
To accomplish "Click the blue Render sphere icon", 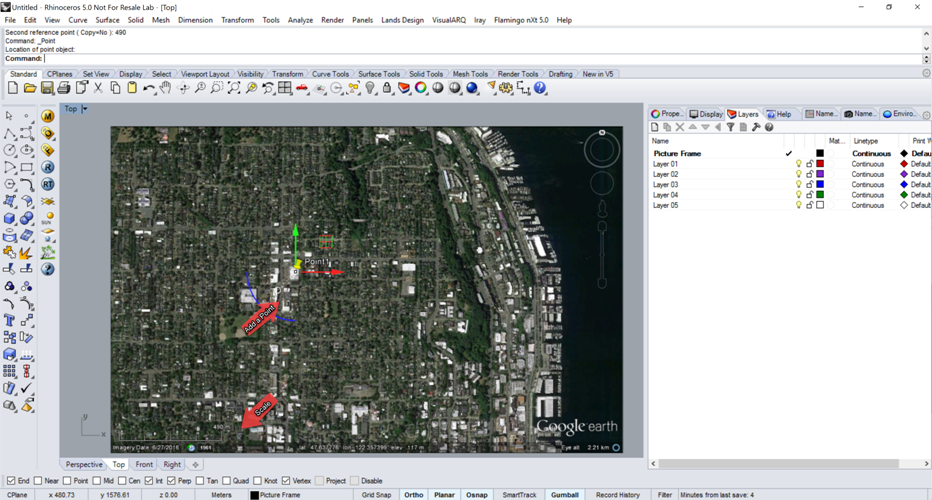I will 472,89.
